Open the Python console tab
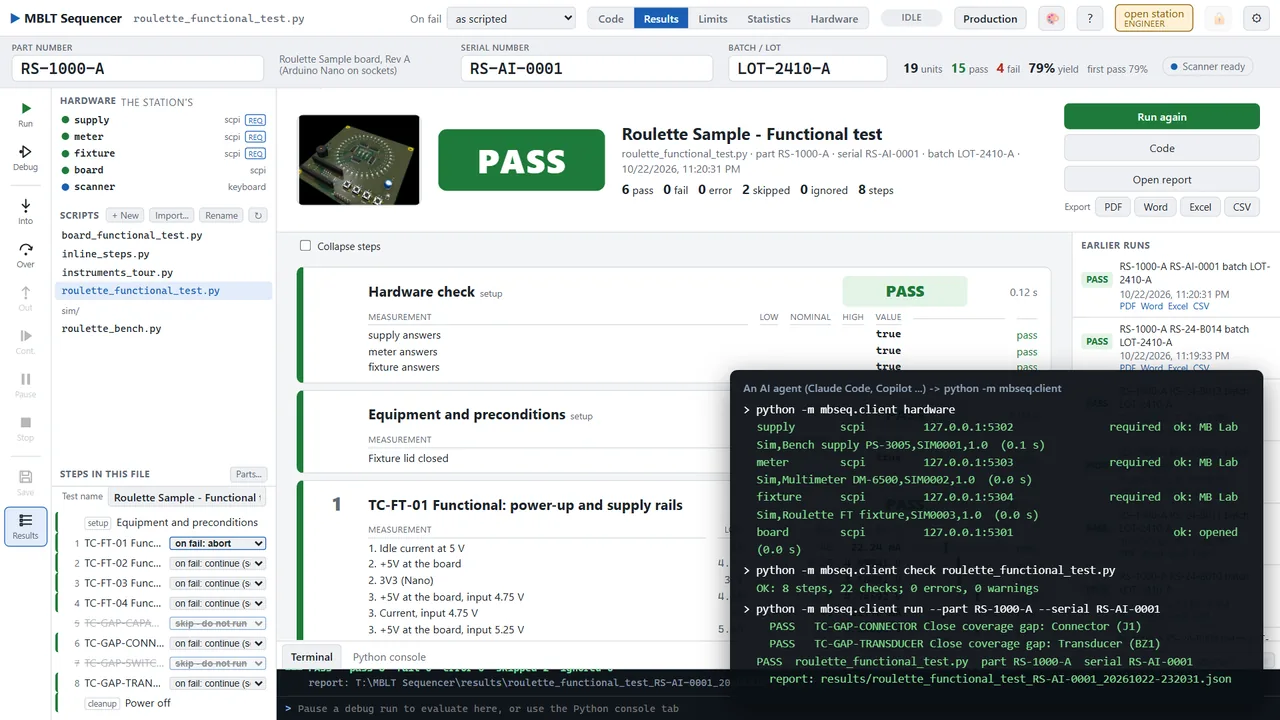Viewport: 1280px width, 720px height. (389, 657)
